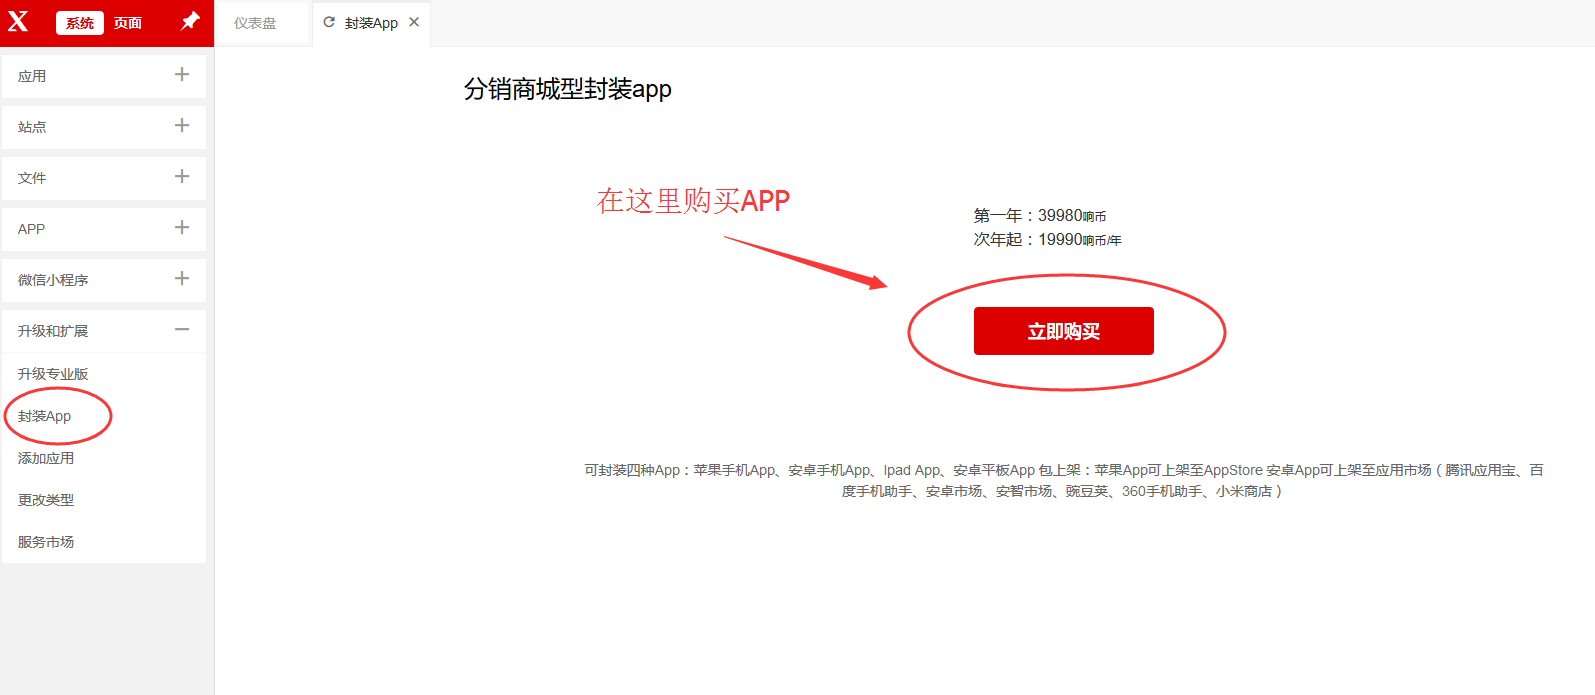Open 升级专业版 in the sidebar

pyautogui.click(x=53, y=374)
